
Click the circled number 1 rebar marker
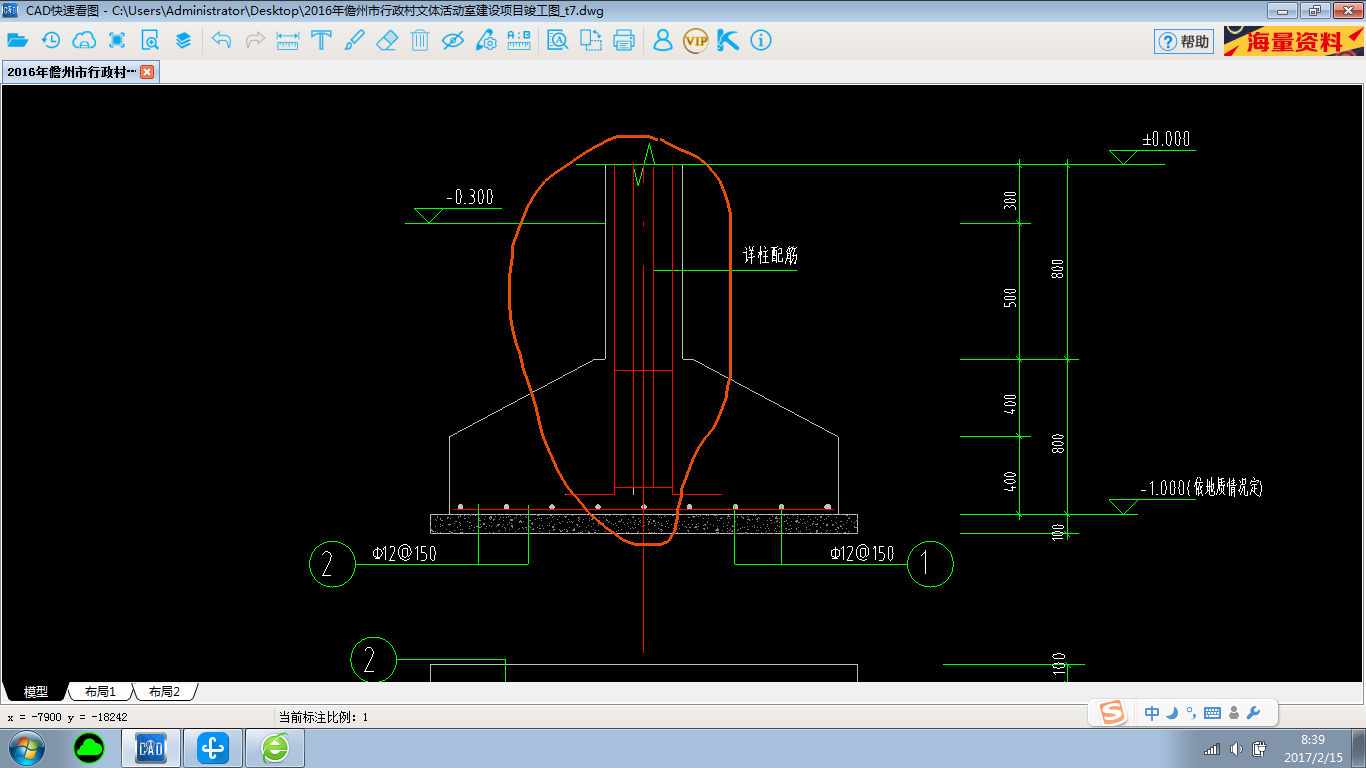tap(930, 564)
